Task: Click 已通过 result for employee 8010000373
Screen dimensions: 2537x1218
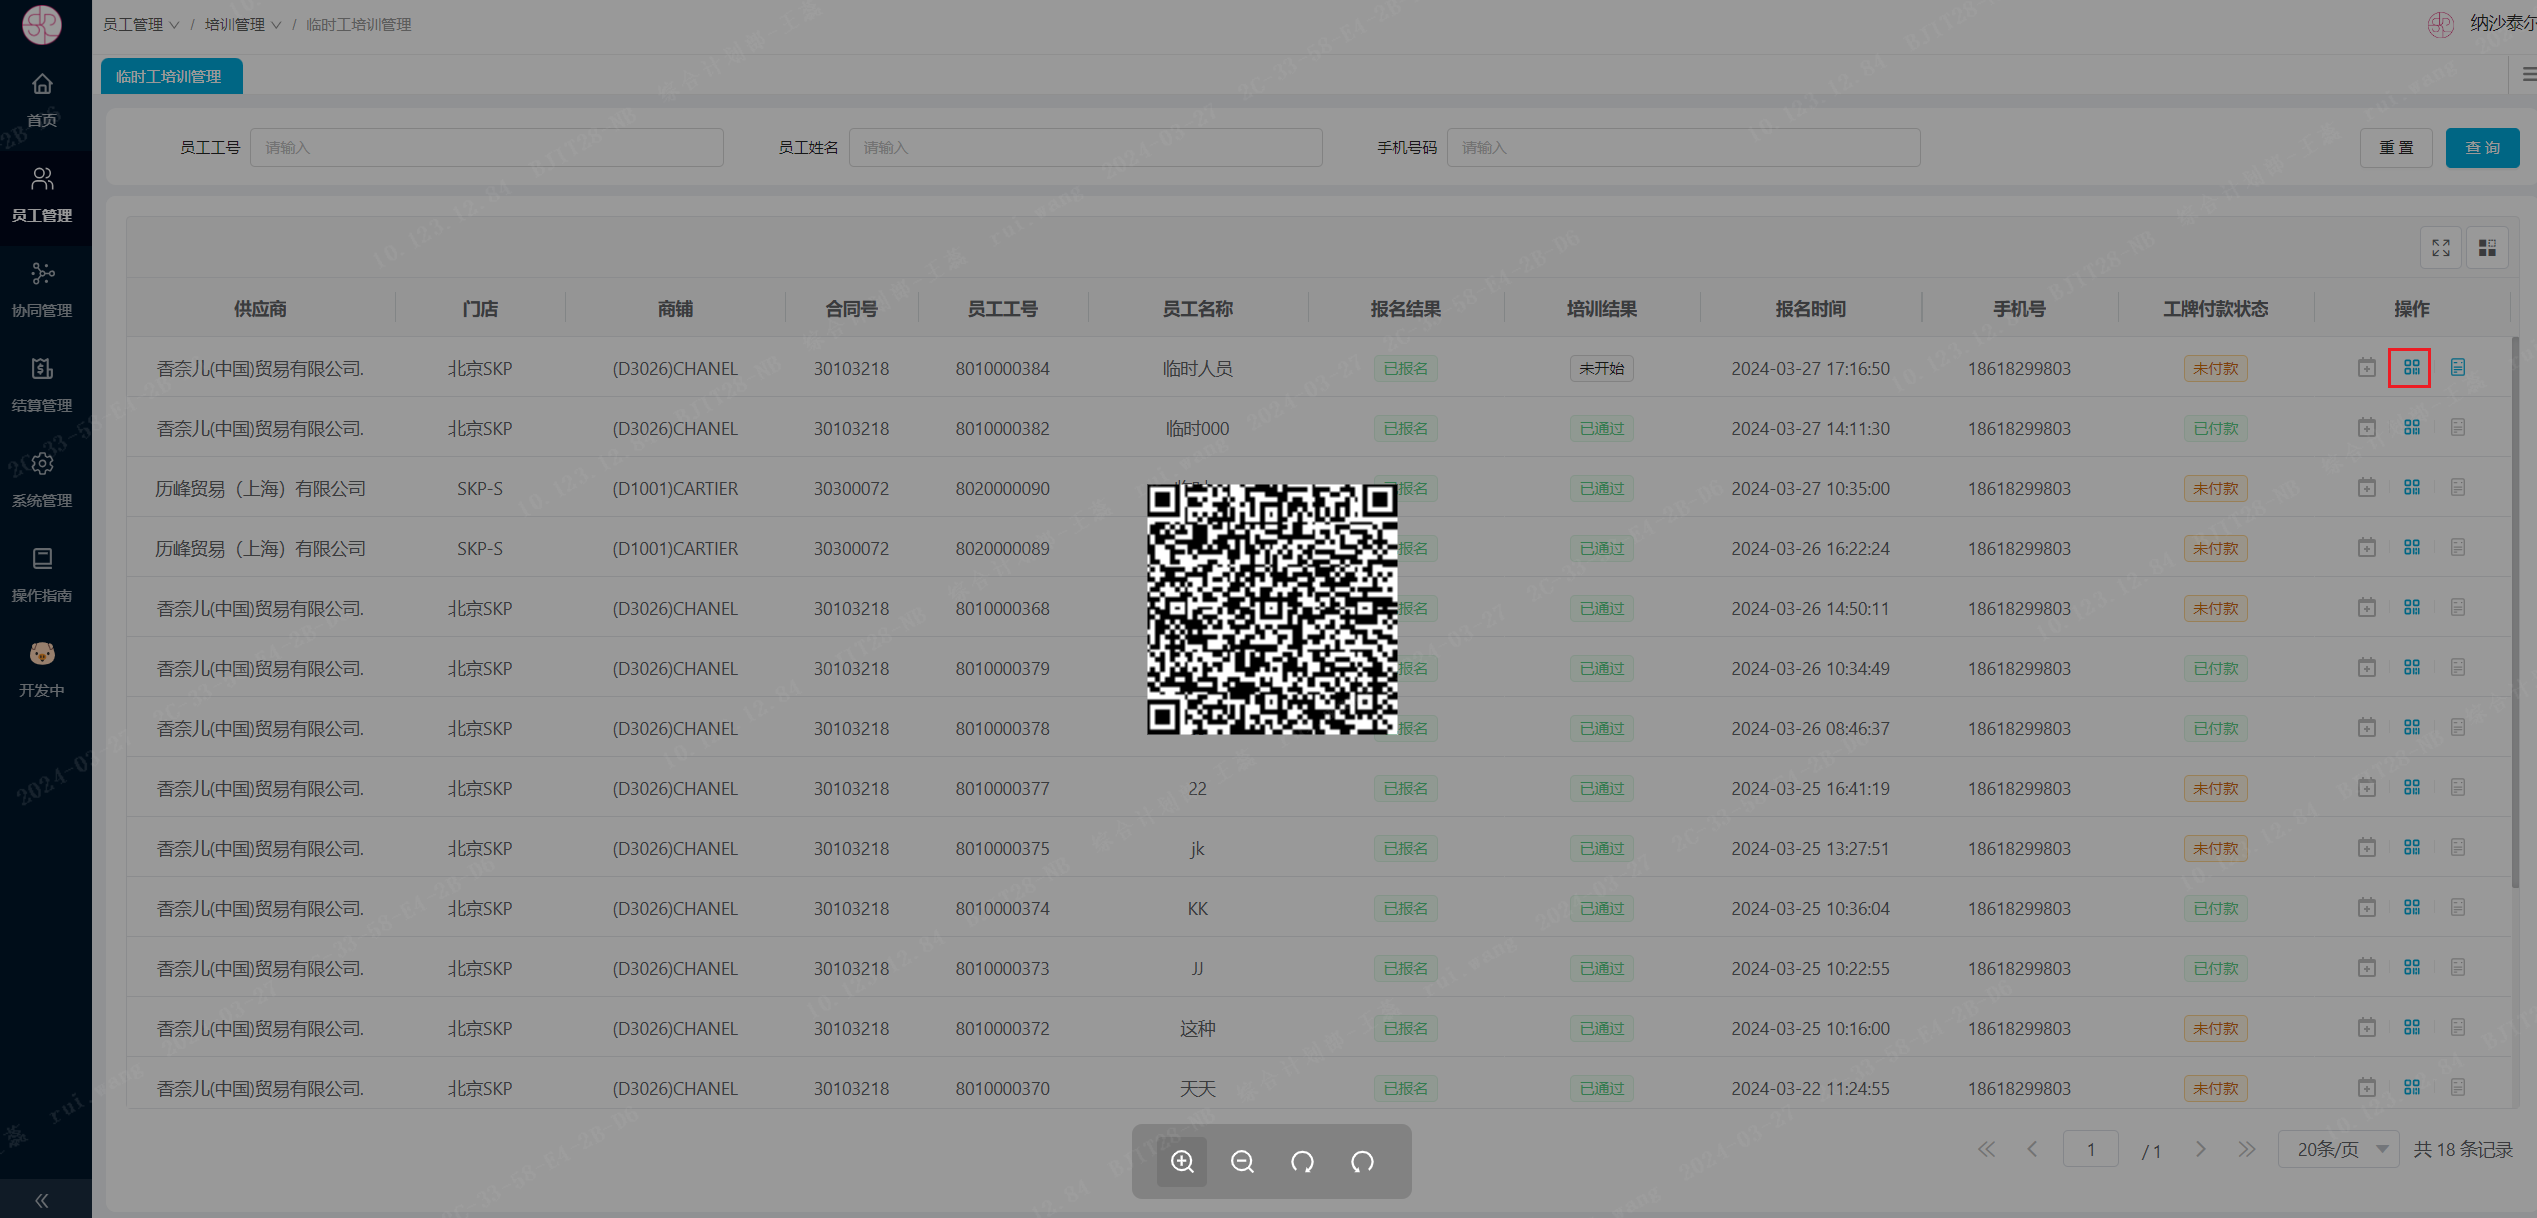Action: [1601, 968]
